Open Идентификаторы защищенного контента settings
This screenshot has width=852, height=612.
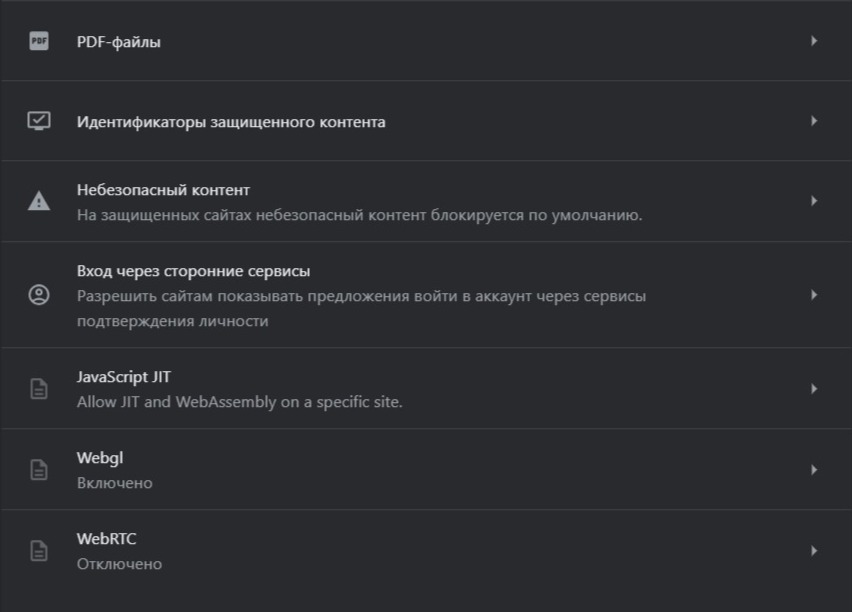tap(231, 122)
